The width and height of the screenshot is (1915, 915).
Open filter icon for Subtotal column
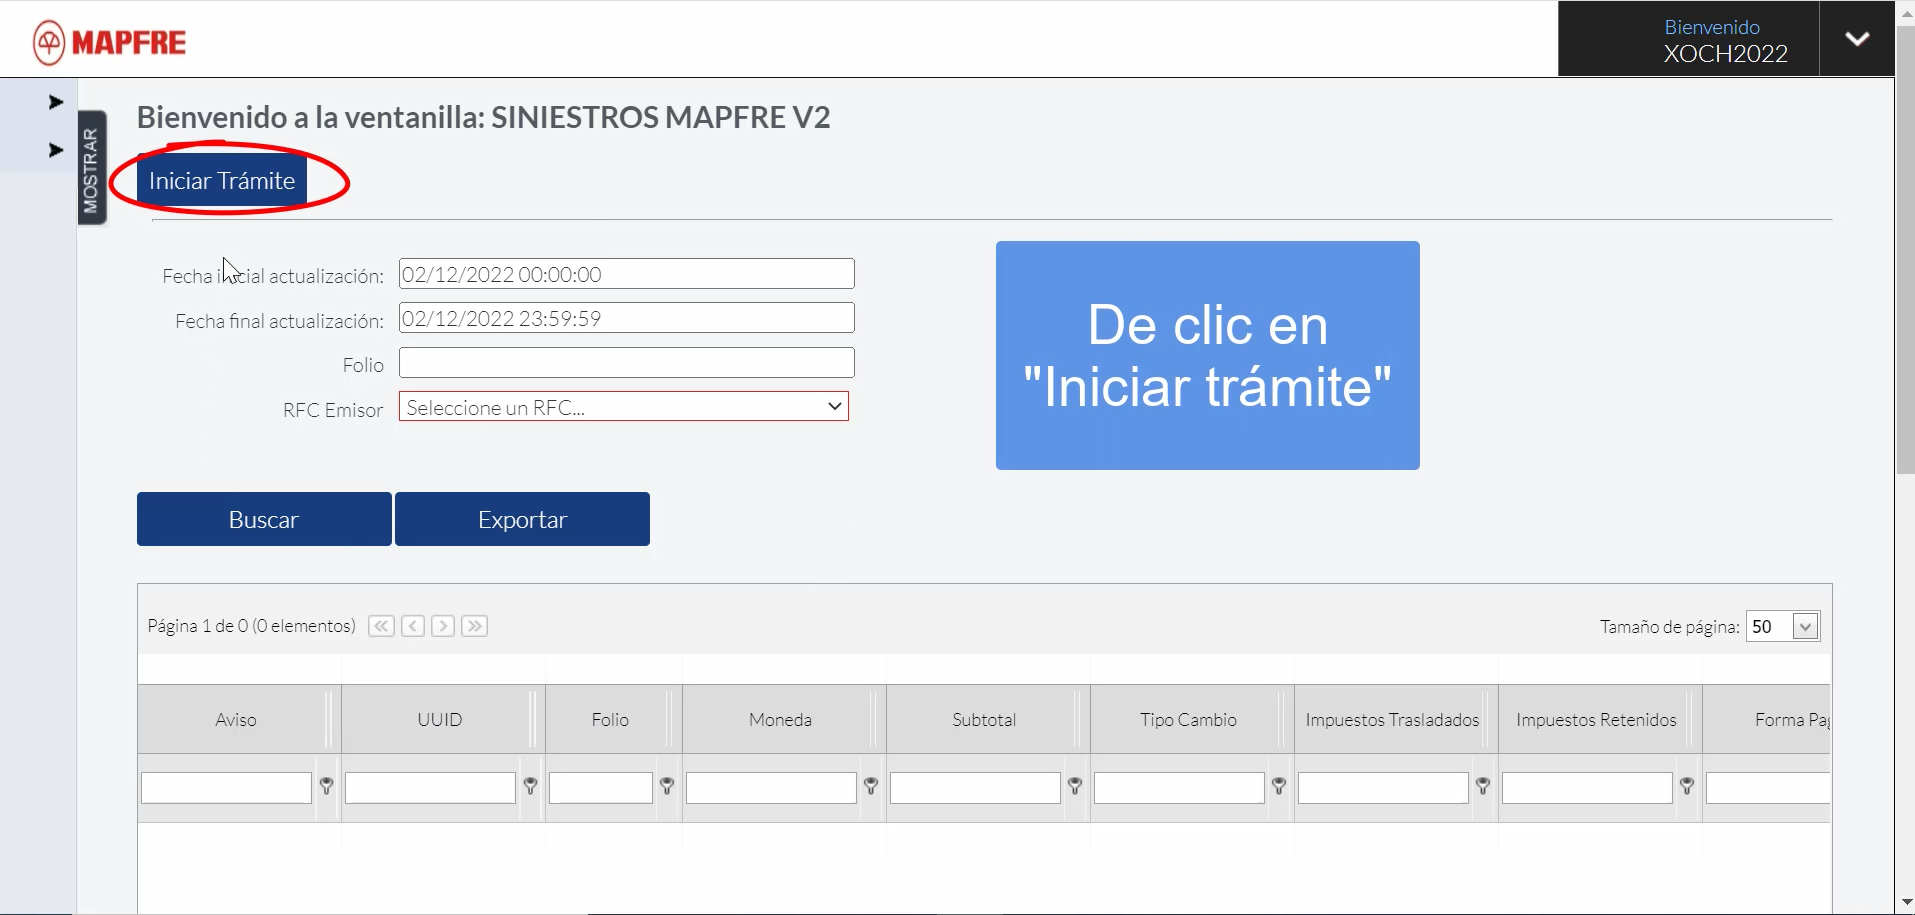[x=1075, y=787]
